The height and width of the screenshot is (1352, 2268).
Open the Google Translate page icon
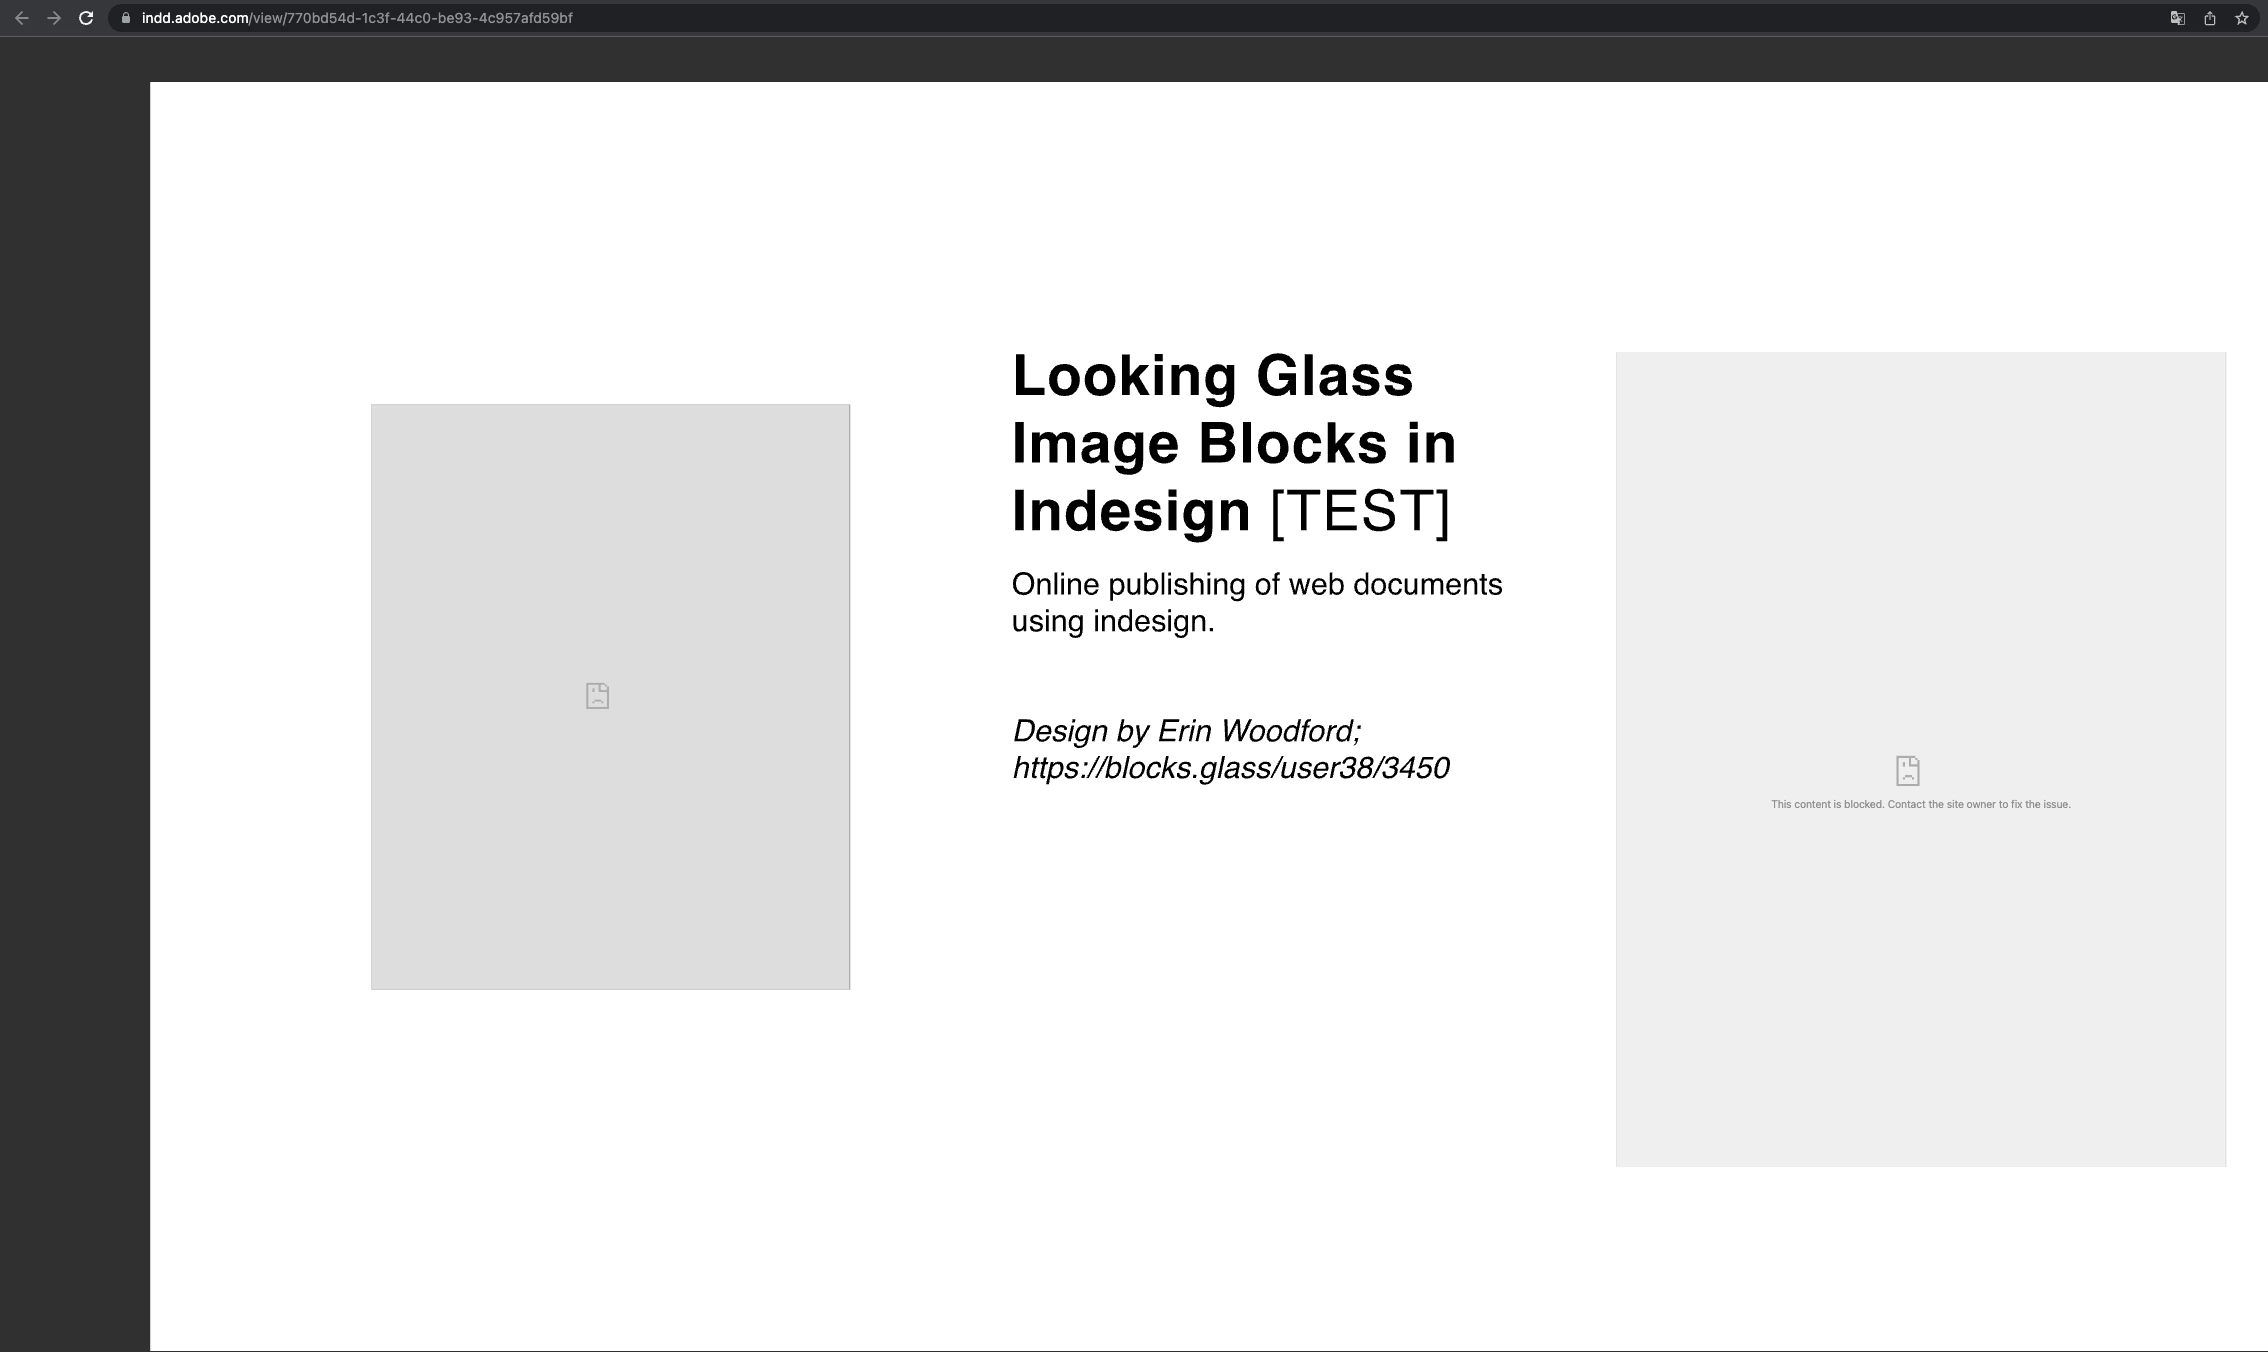pos(2177,18)
